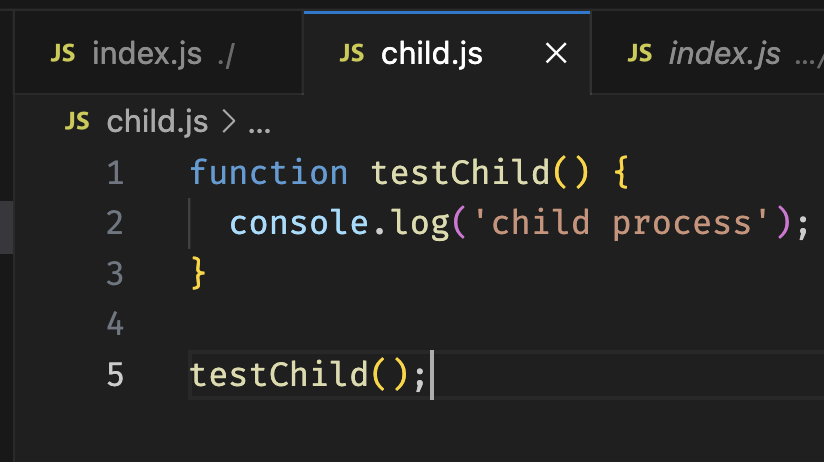824x462 pixels.
Task: Click the JS icon on first index.js tab
Action: click(x=63, y=54)
